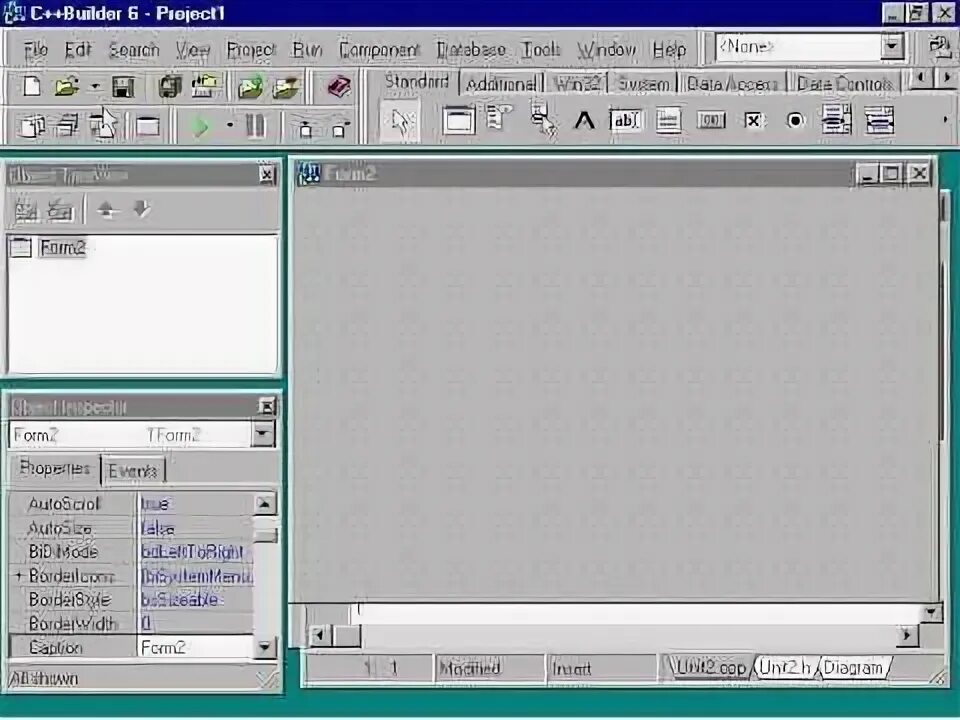
Task: Select the Button component icon
Action: coord(711,120)
